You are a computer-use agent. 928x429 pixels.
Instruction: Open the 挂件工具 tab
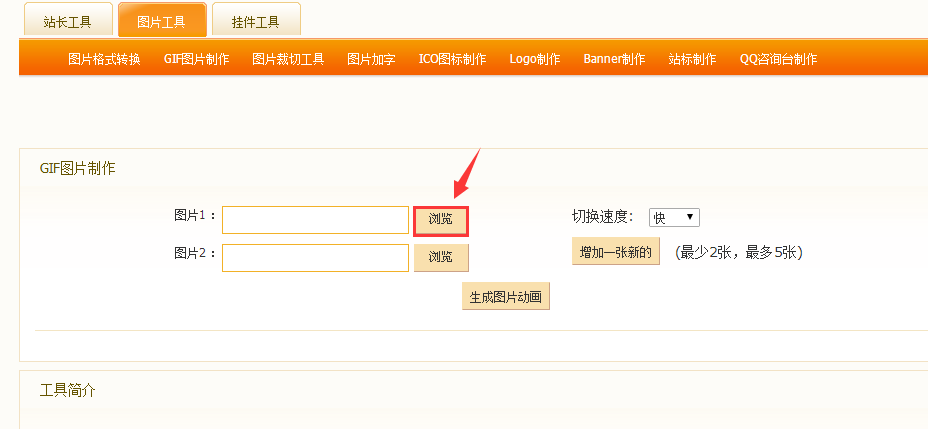click(256, 20)
